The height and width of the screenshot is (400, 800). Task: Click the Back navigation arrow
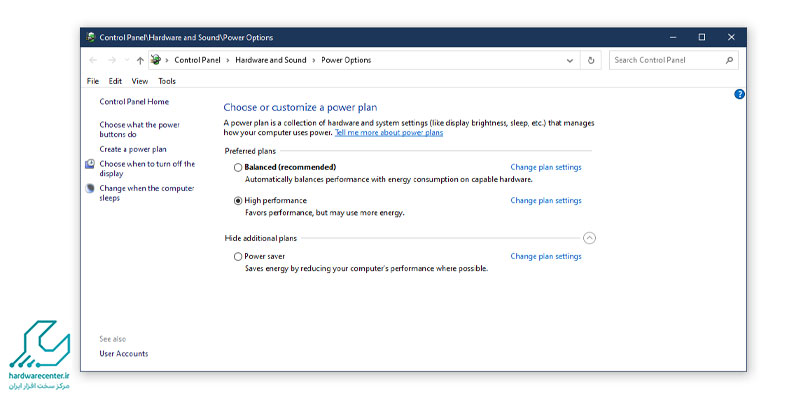click(x=93, y=60)
